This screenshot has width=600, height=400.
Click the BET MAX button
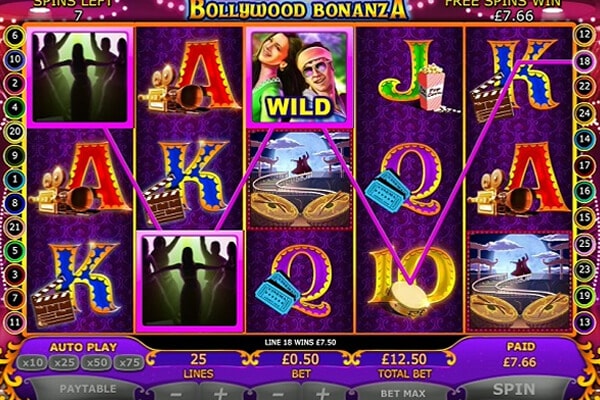pos(403,393)
